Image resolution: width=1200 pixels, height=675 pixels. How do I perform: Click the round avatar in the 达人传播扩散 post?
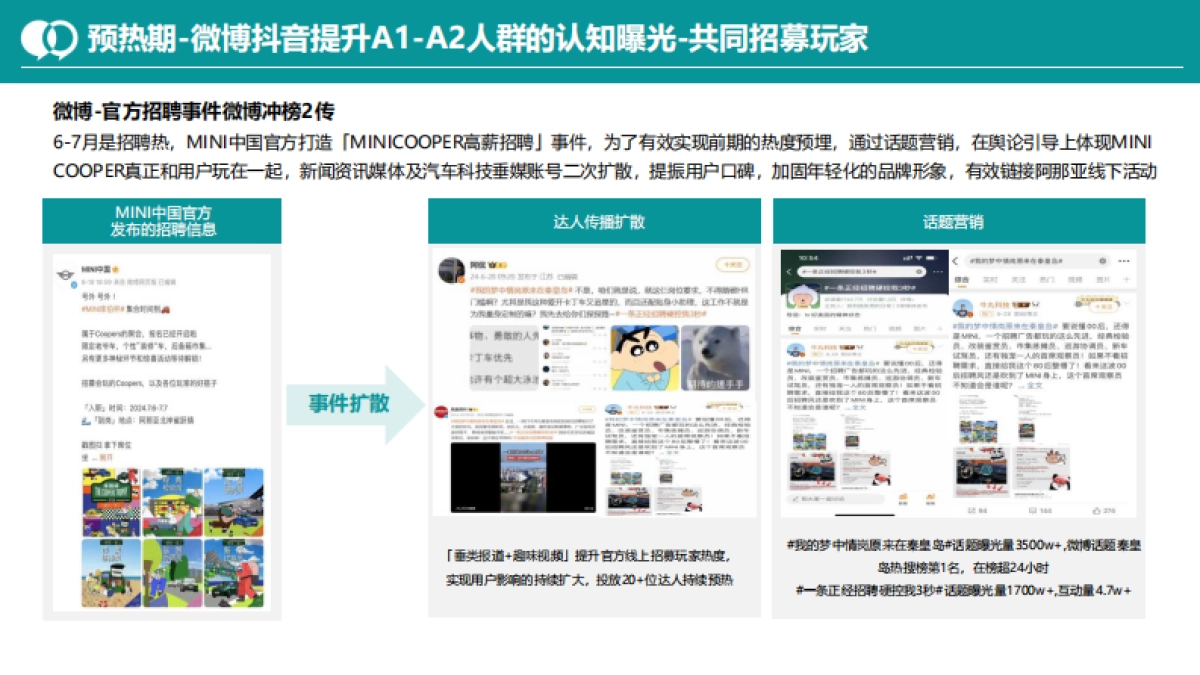(451, 270)
